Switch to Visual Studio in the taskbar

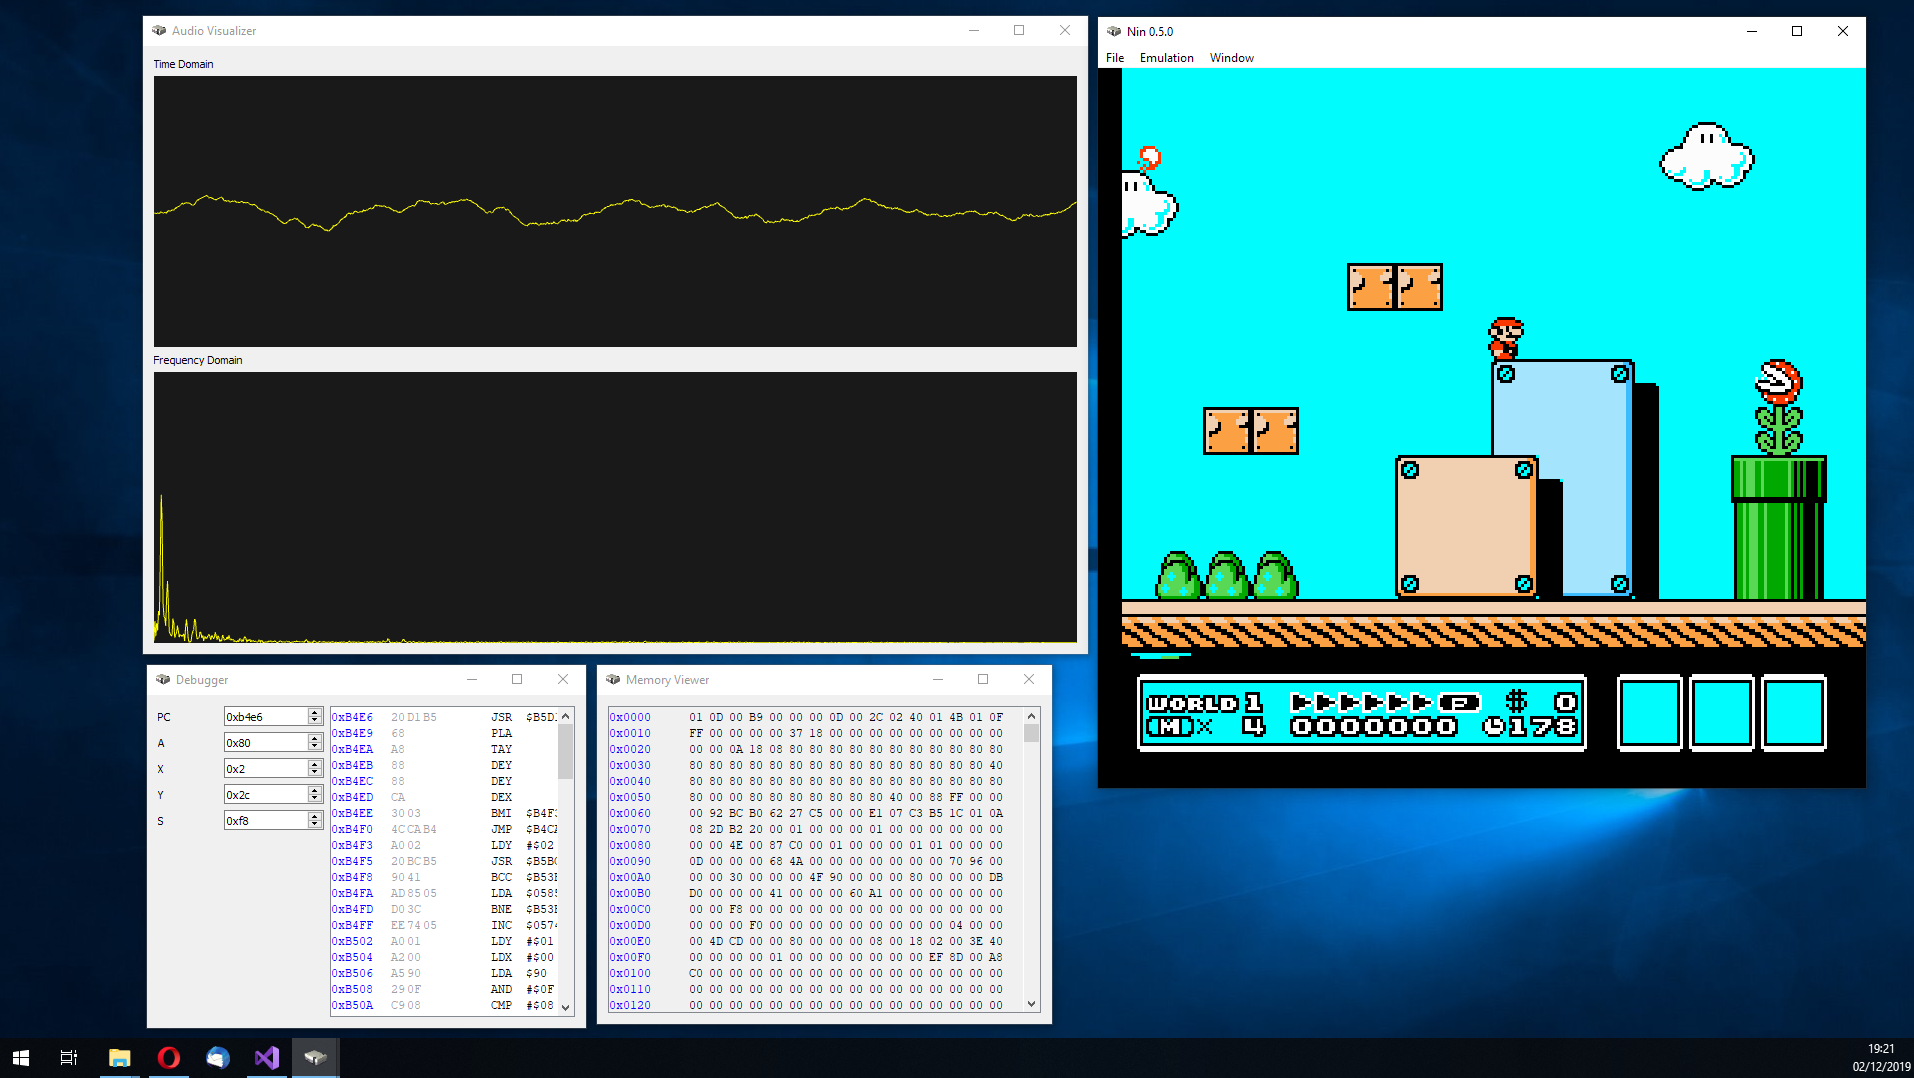266,1057
